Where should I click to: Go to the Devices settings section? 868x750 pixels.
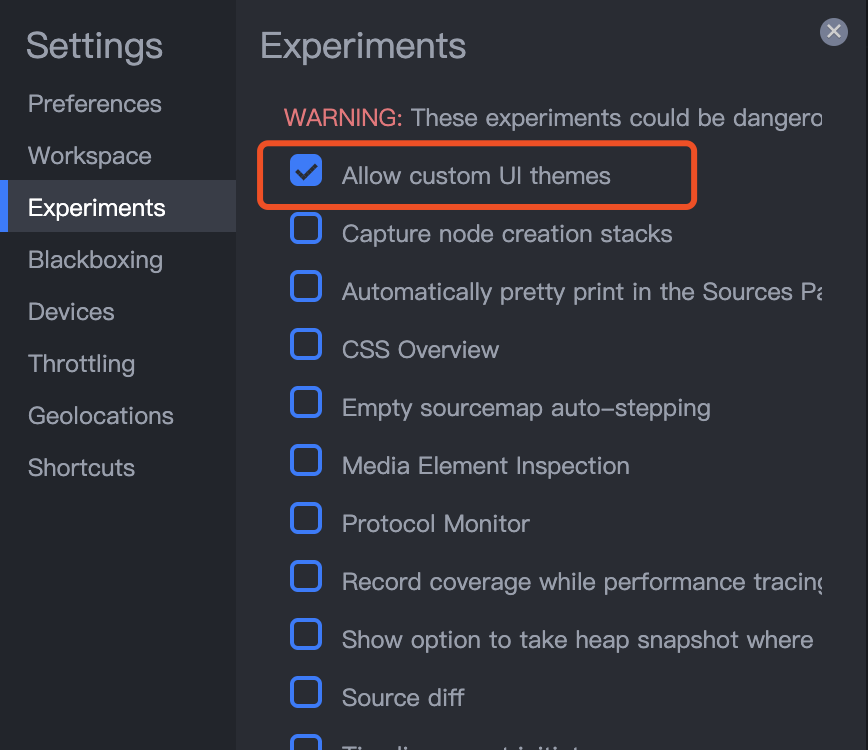click(70, 311)
